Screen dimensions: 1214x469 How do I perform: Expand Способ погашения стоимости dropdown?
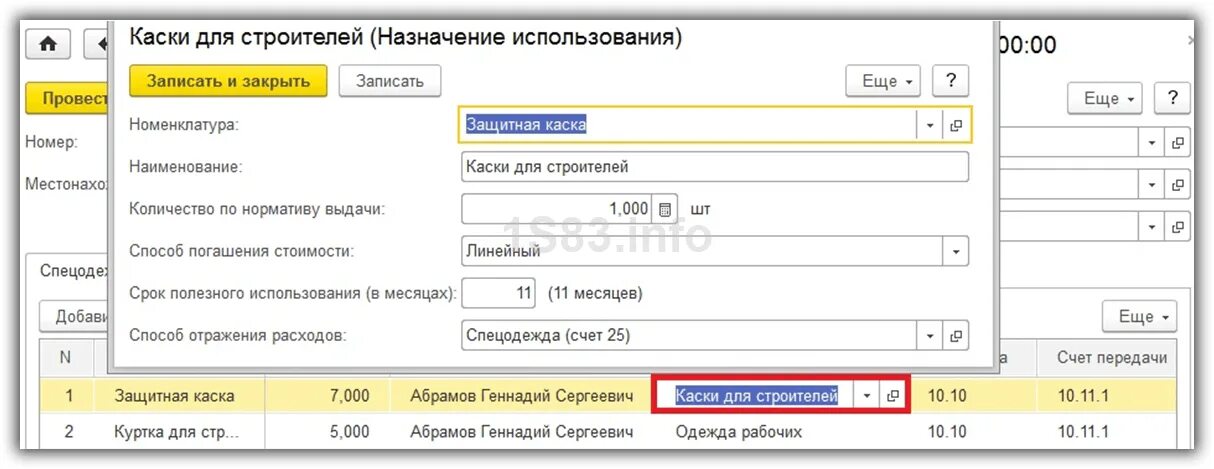956,251
